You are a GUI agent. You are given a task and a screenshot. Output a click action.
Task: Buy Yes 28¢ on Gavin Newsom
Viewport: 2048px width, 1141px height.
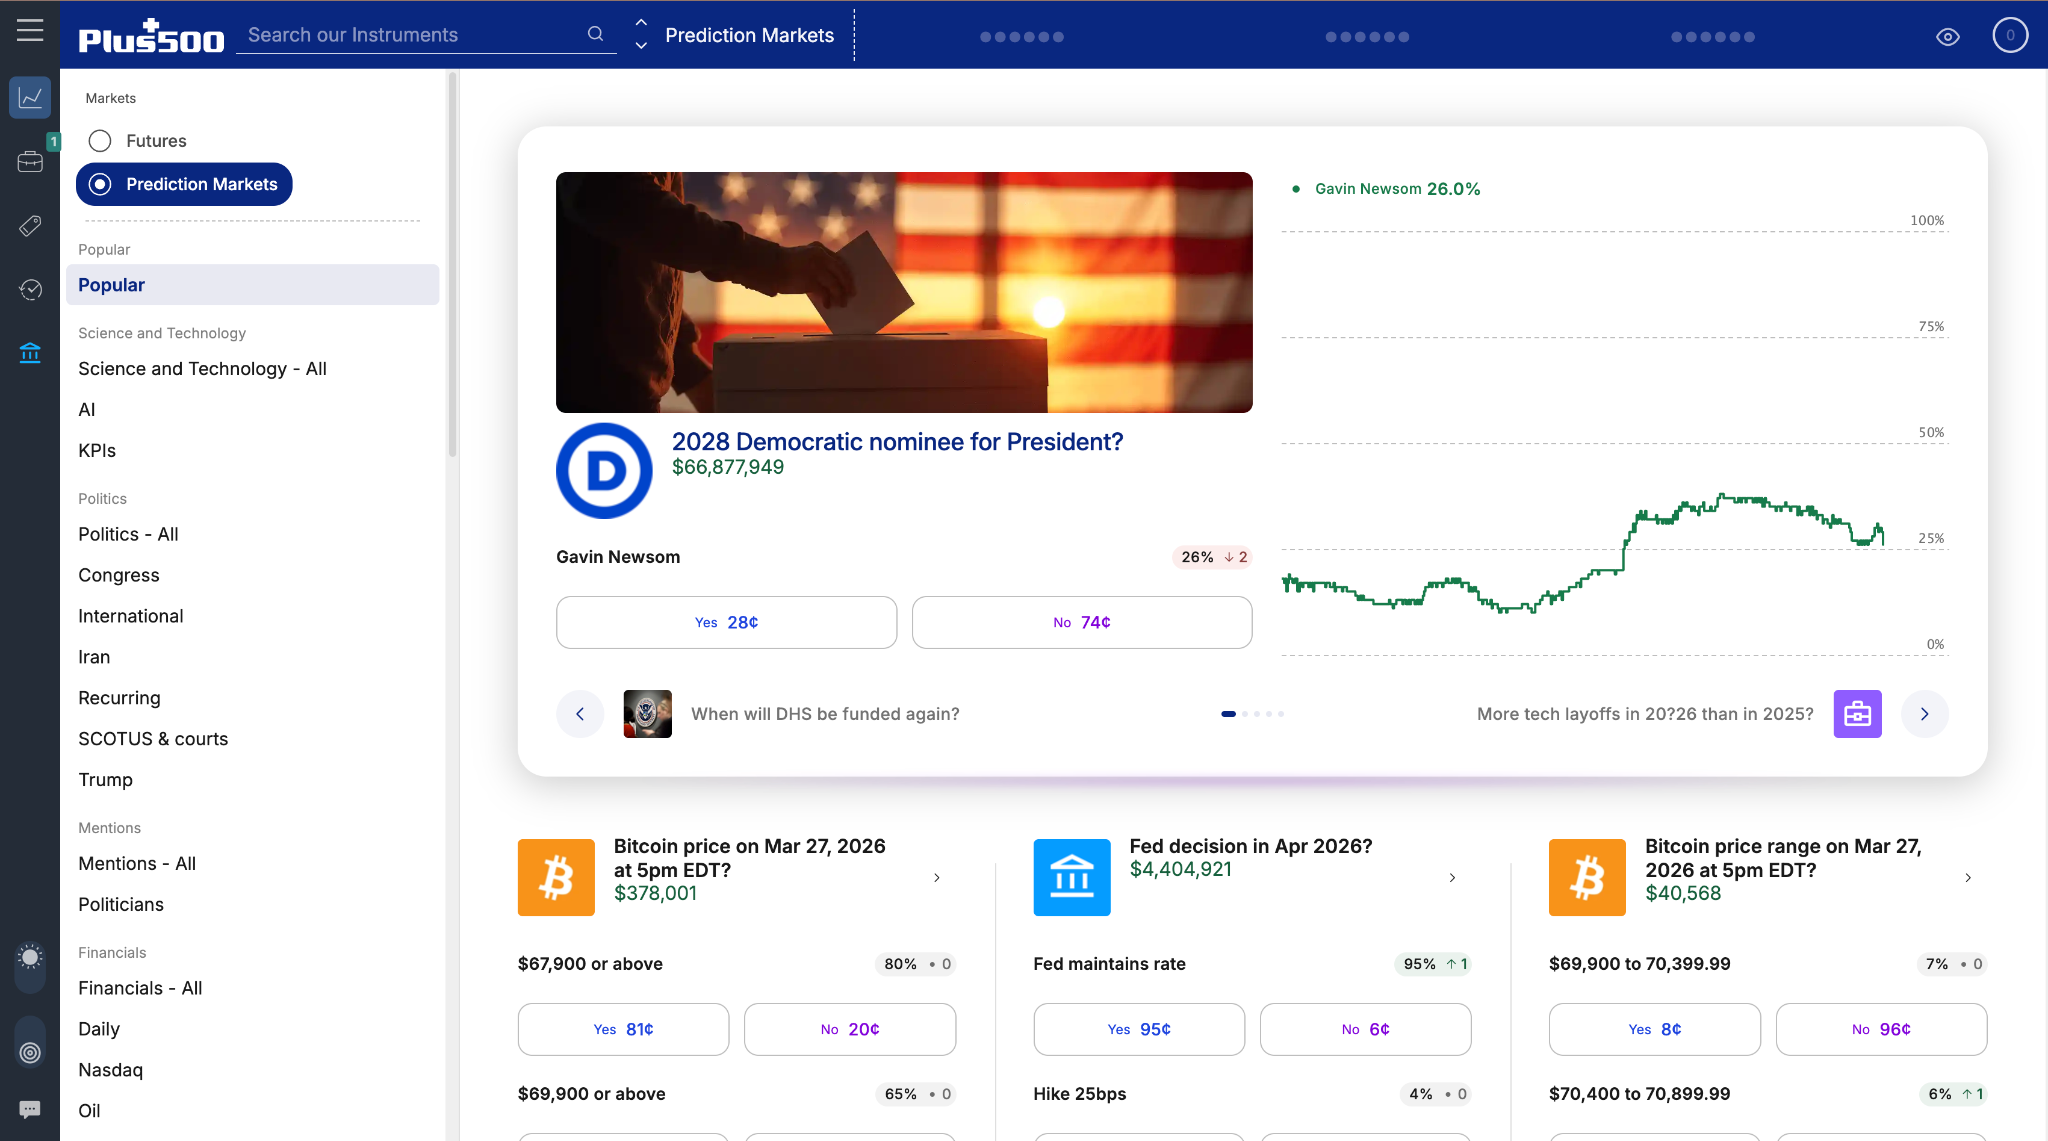click(726, 622)
